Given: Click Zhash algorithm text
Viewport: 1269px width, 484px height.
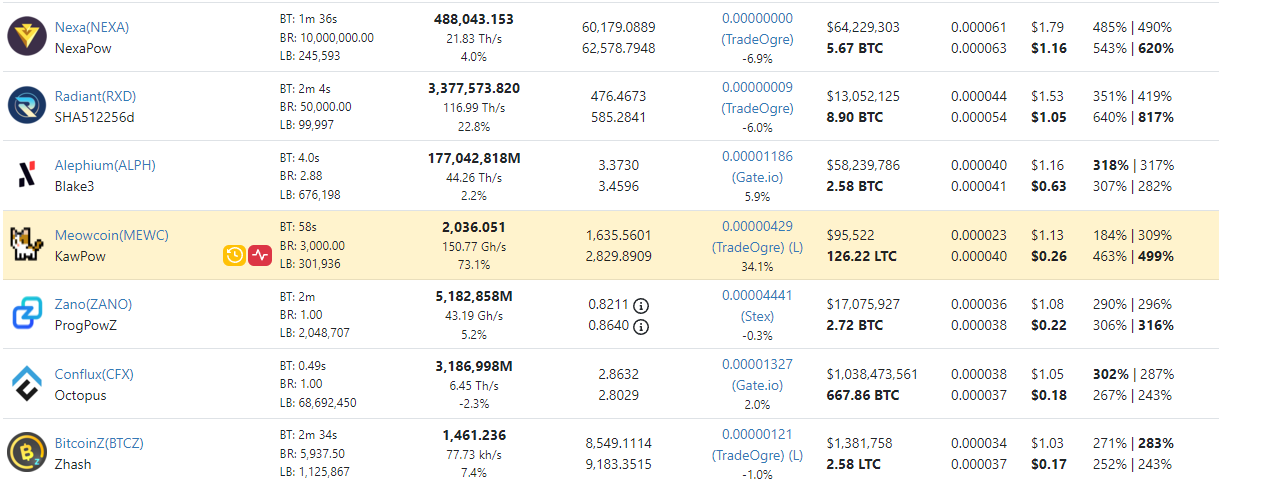Looking at the screenshot, I should 73,464.
